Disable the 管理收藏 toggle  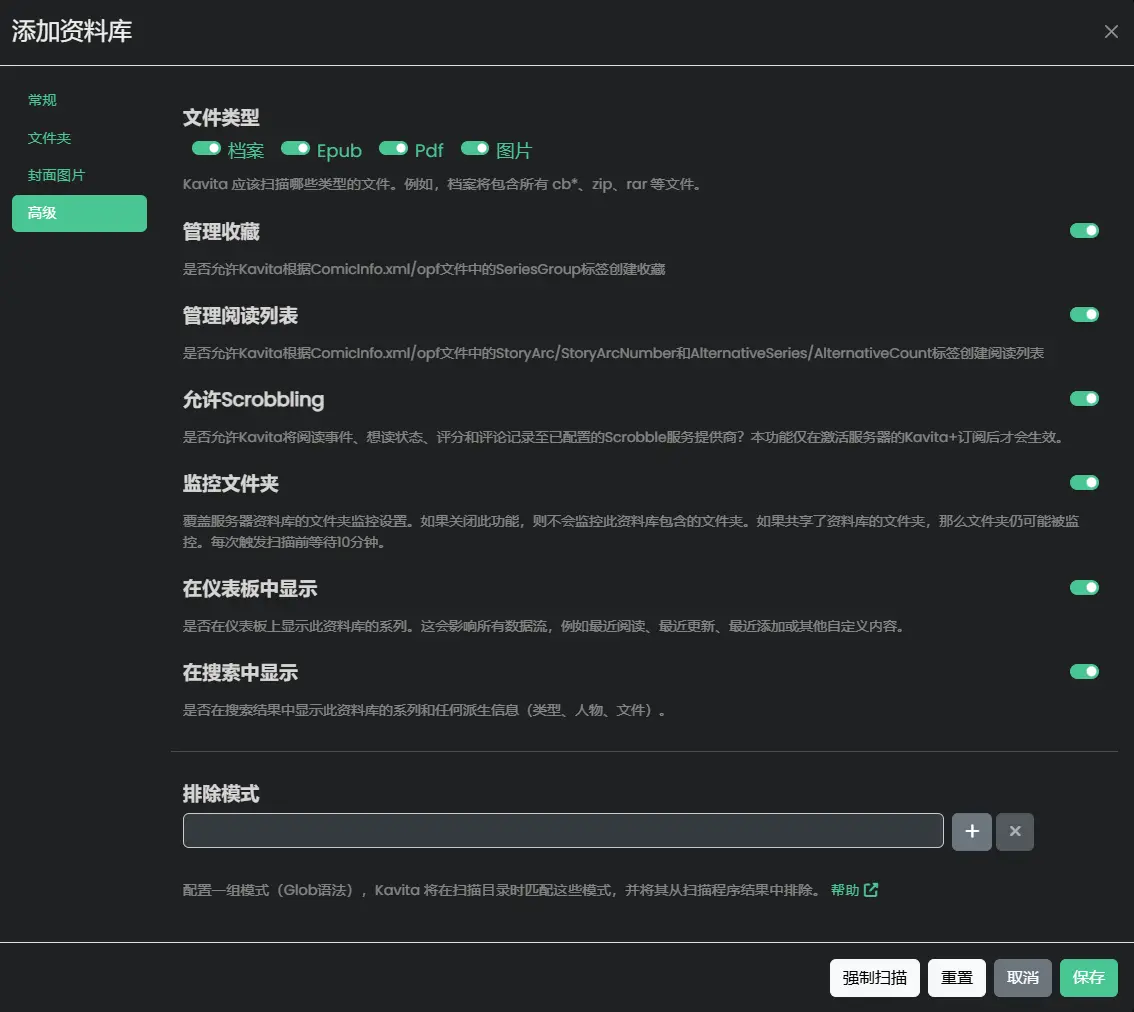(1084, 230)
